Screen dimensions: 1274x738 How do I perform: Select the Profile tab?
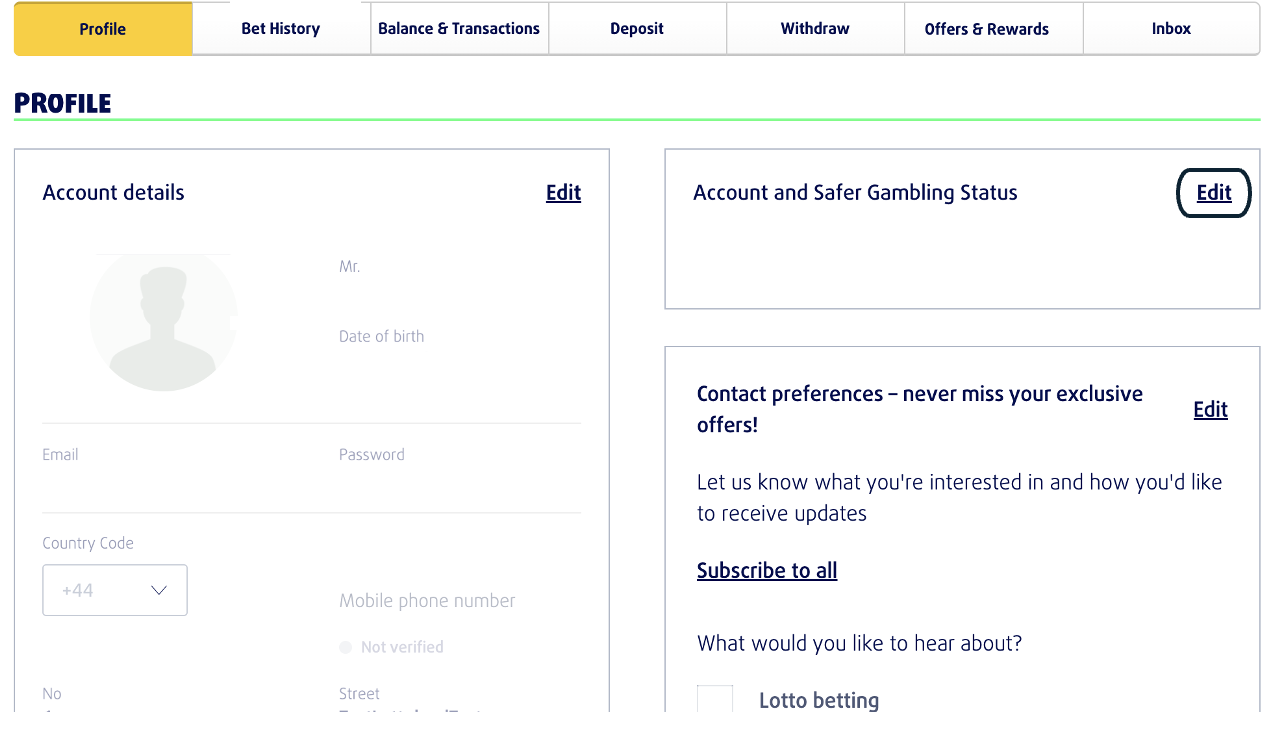(103, 29)
